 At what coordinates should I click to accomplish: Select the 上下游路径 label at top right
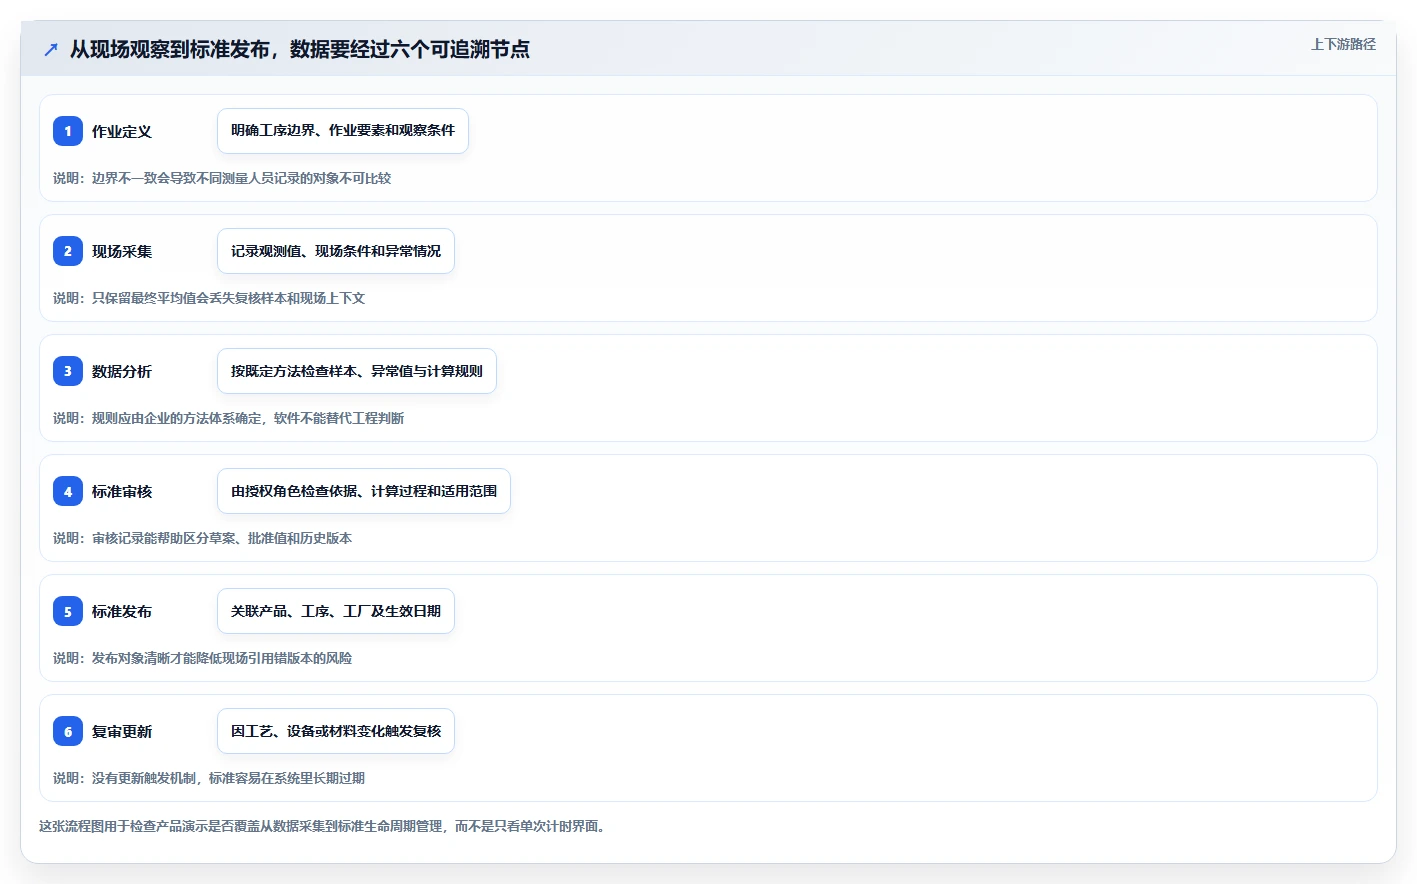1343,44
